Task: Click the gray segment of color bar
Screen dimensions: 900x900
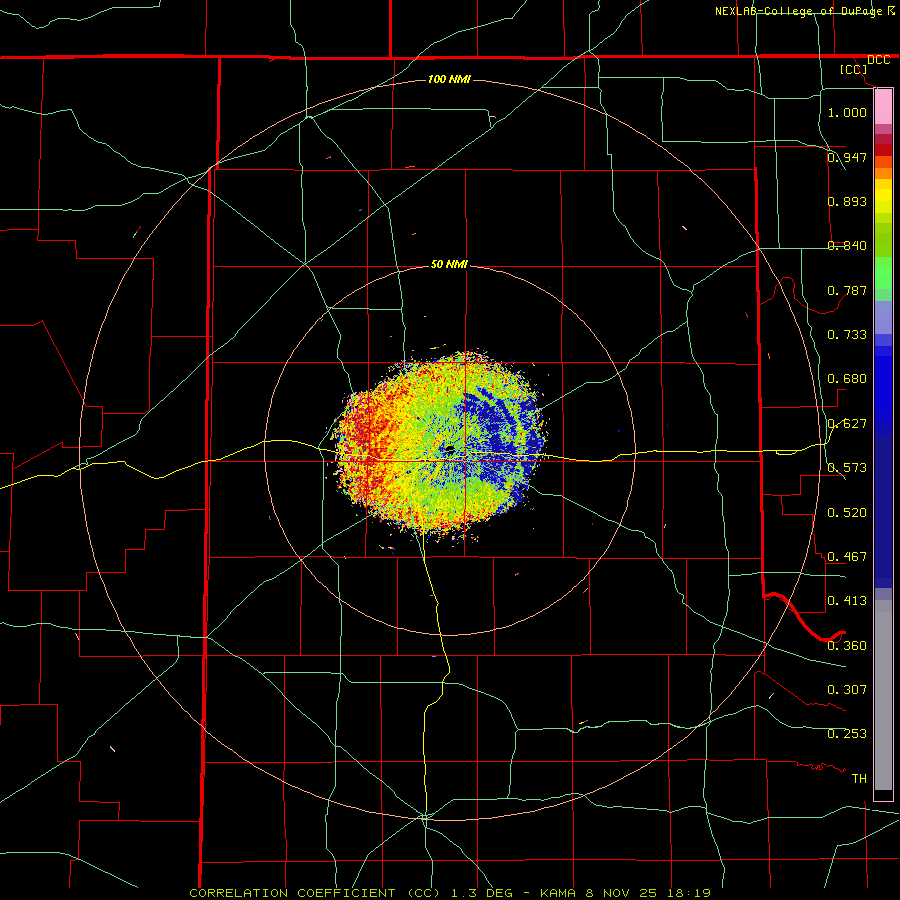Action: pyautogui.click(x=883, y=695)
